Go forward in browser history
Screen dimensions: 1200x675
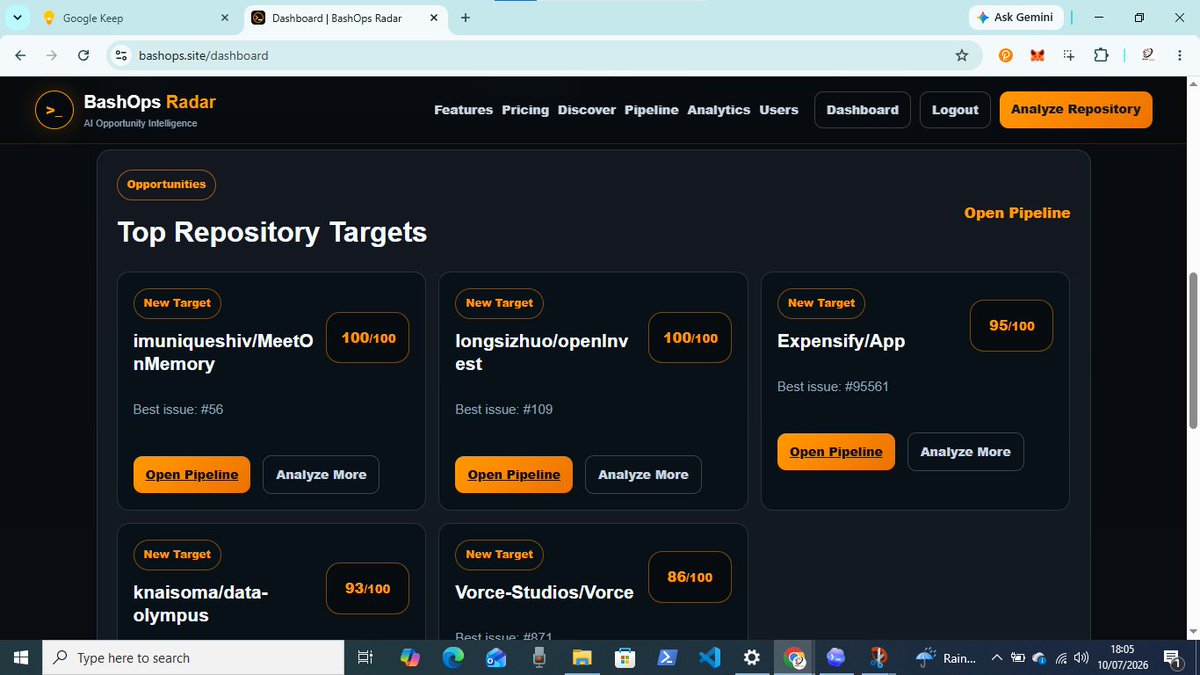click(52, 55)
